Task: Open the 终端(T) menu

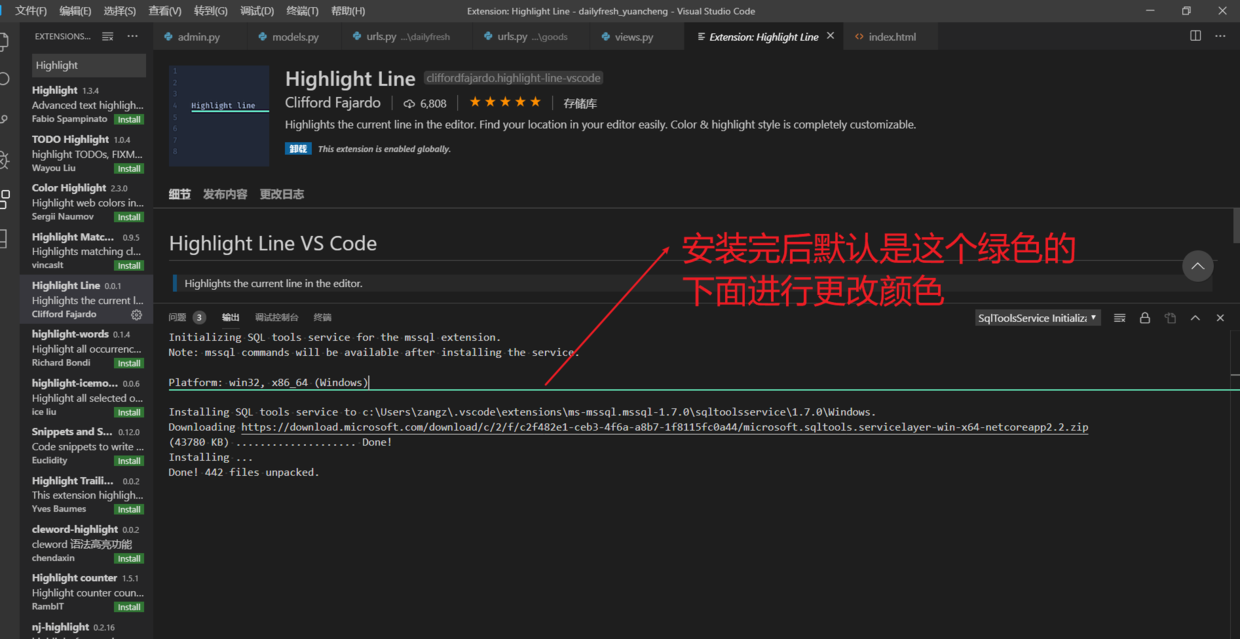Action: pos(302,11)
